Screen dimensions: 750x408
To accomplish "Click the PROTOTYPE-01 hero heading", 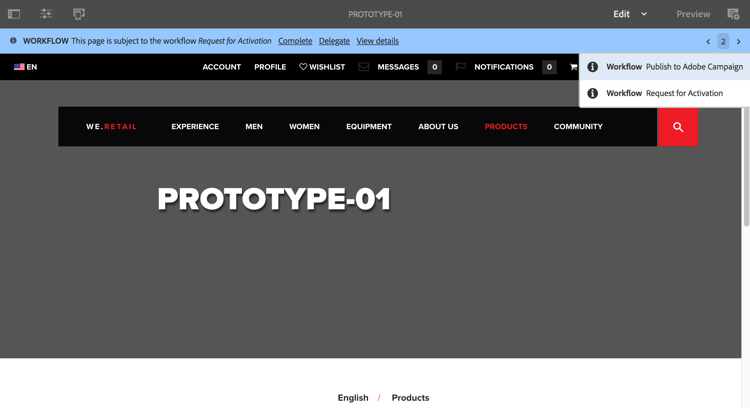I will point(275,199).
